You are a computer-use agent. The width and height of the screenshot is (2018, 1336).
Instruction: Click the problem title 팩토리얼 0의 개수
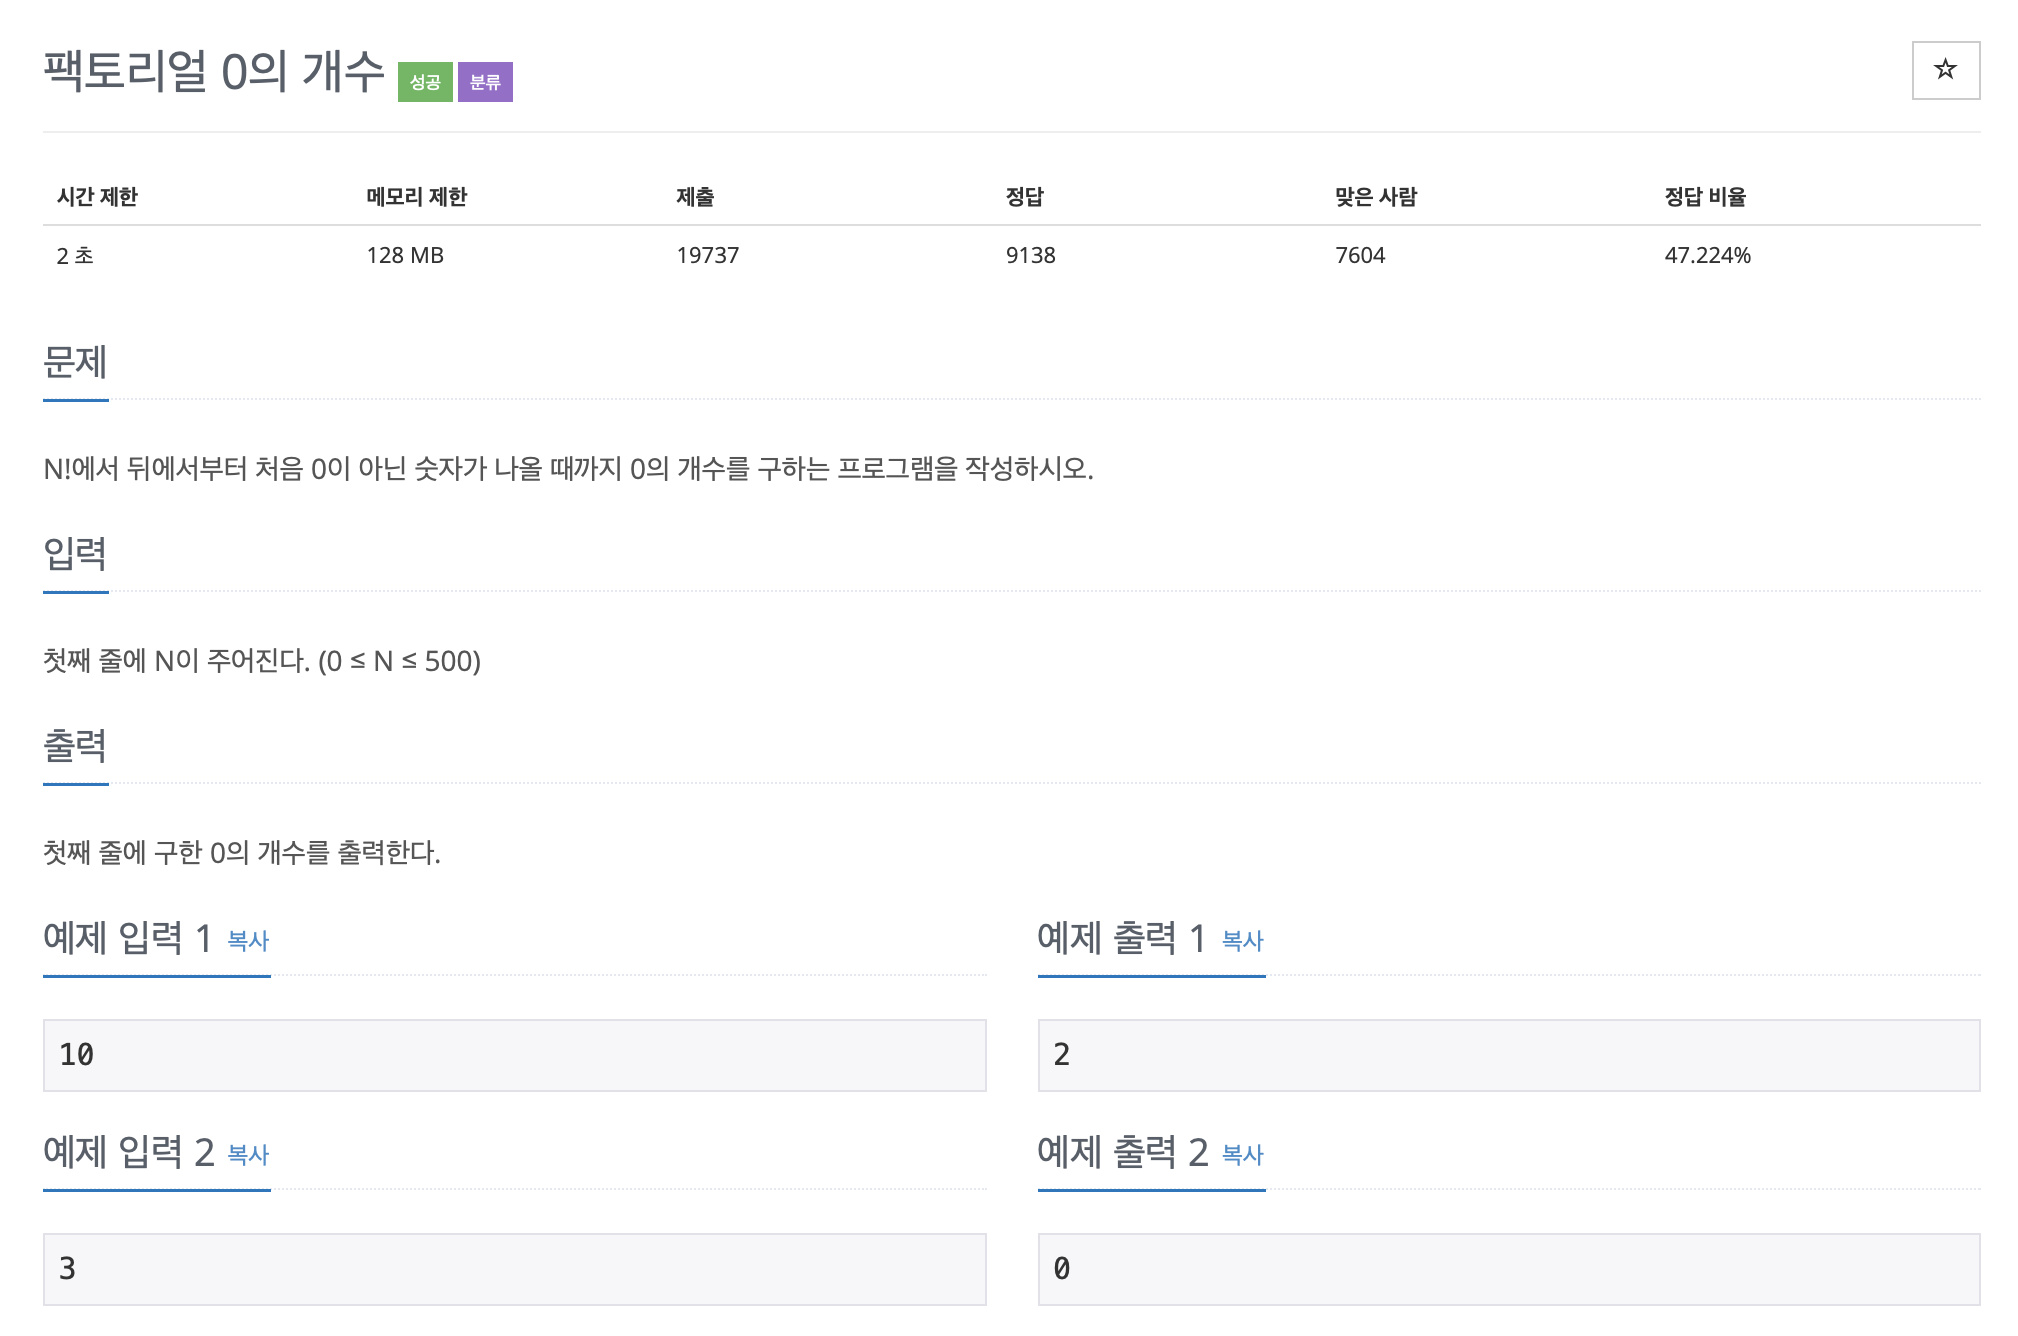pyautogui.click(x=214, y=72)
